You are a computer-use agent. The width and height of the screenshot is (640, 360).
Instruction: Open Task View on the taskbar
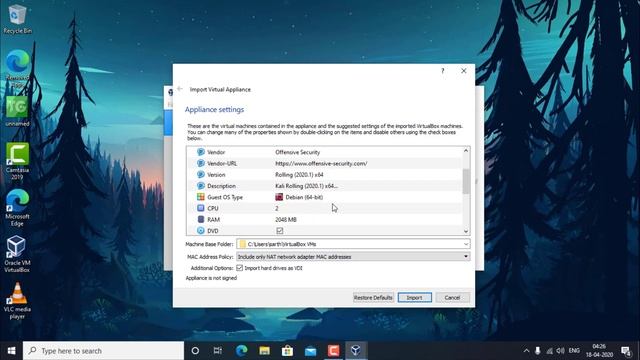[x=218, y=351]
